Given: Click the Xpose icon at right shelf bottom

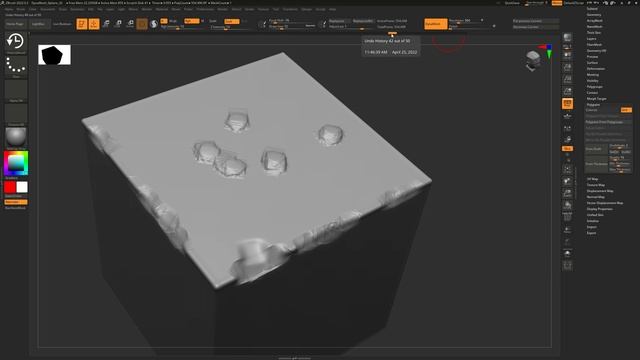Looking at the screenshot, I should [567, 266].
